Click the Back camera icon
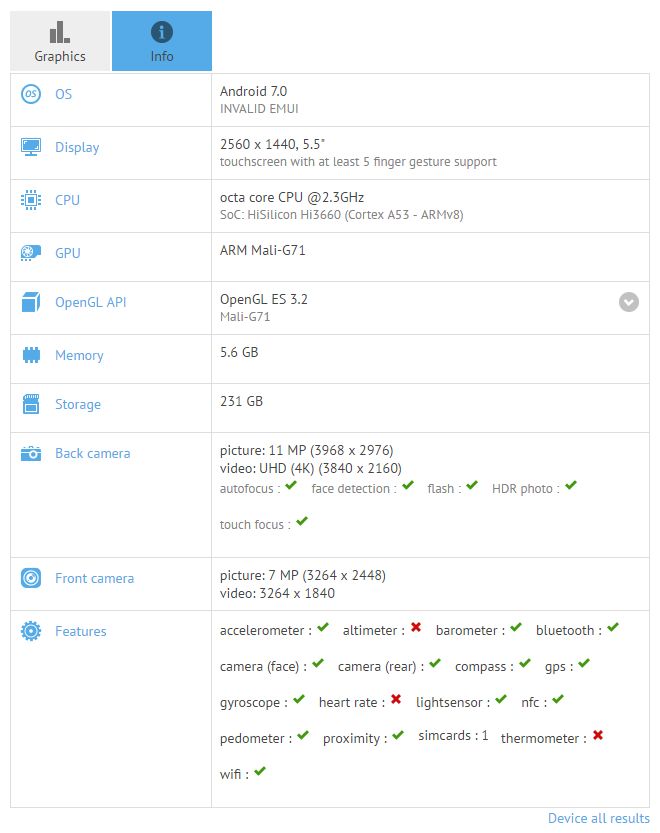Viewport: 660px width, 833px height. [31, 453]
